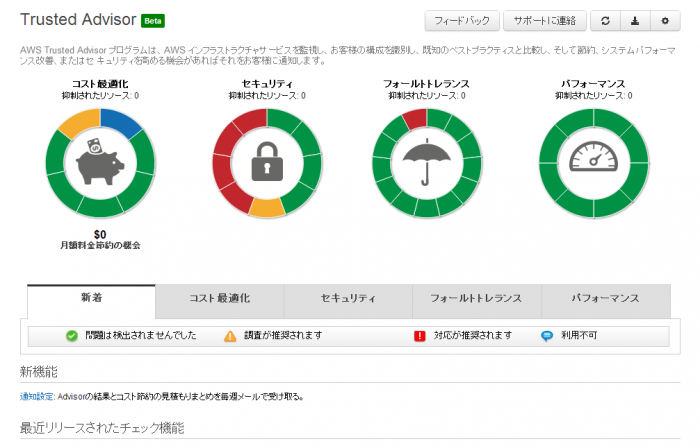The image size is (700, 446).
Task: Select the 新着 tab
Action: point(92,301)
